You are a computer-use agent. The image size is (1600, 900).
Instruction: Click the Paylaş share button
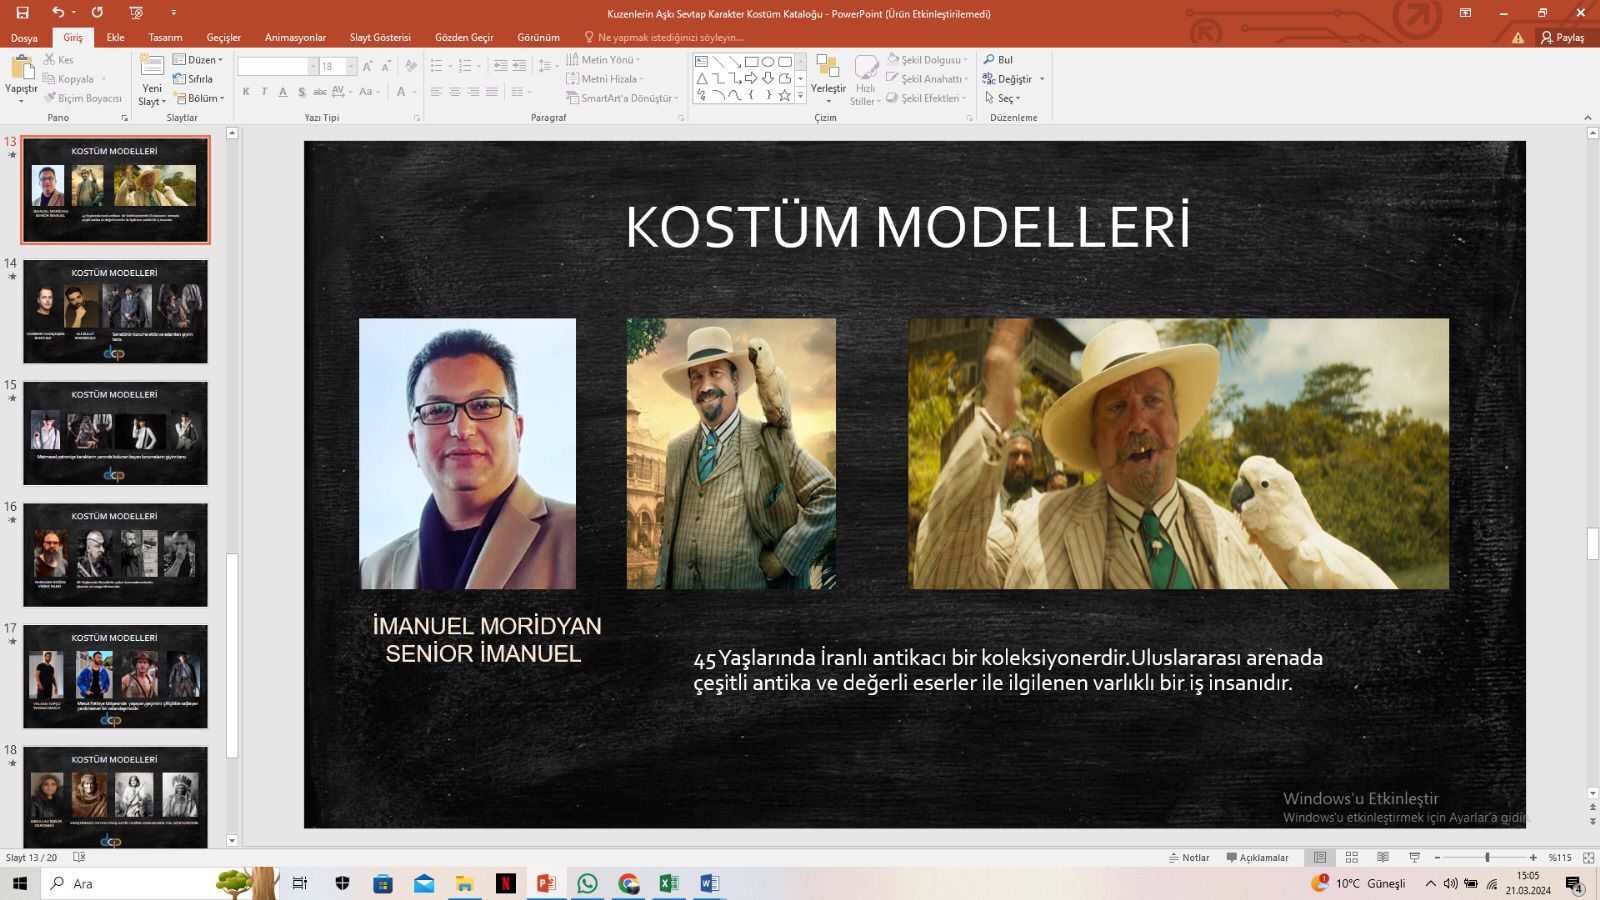[1563, 38]
